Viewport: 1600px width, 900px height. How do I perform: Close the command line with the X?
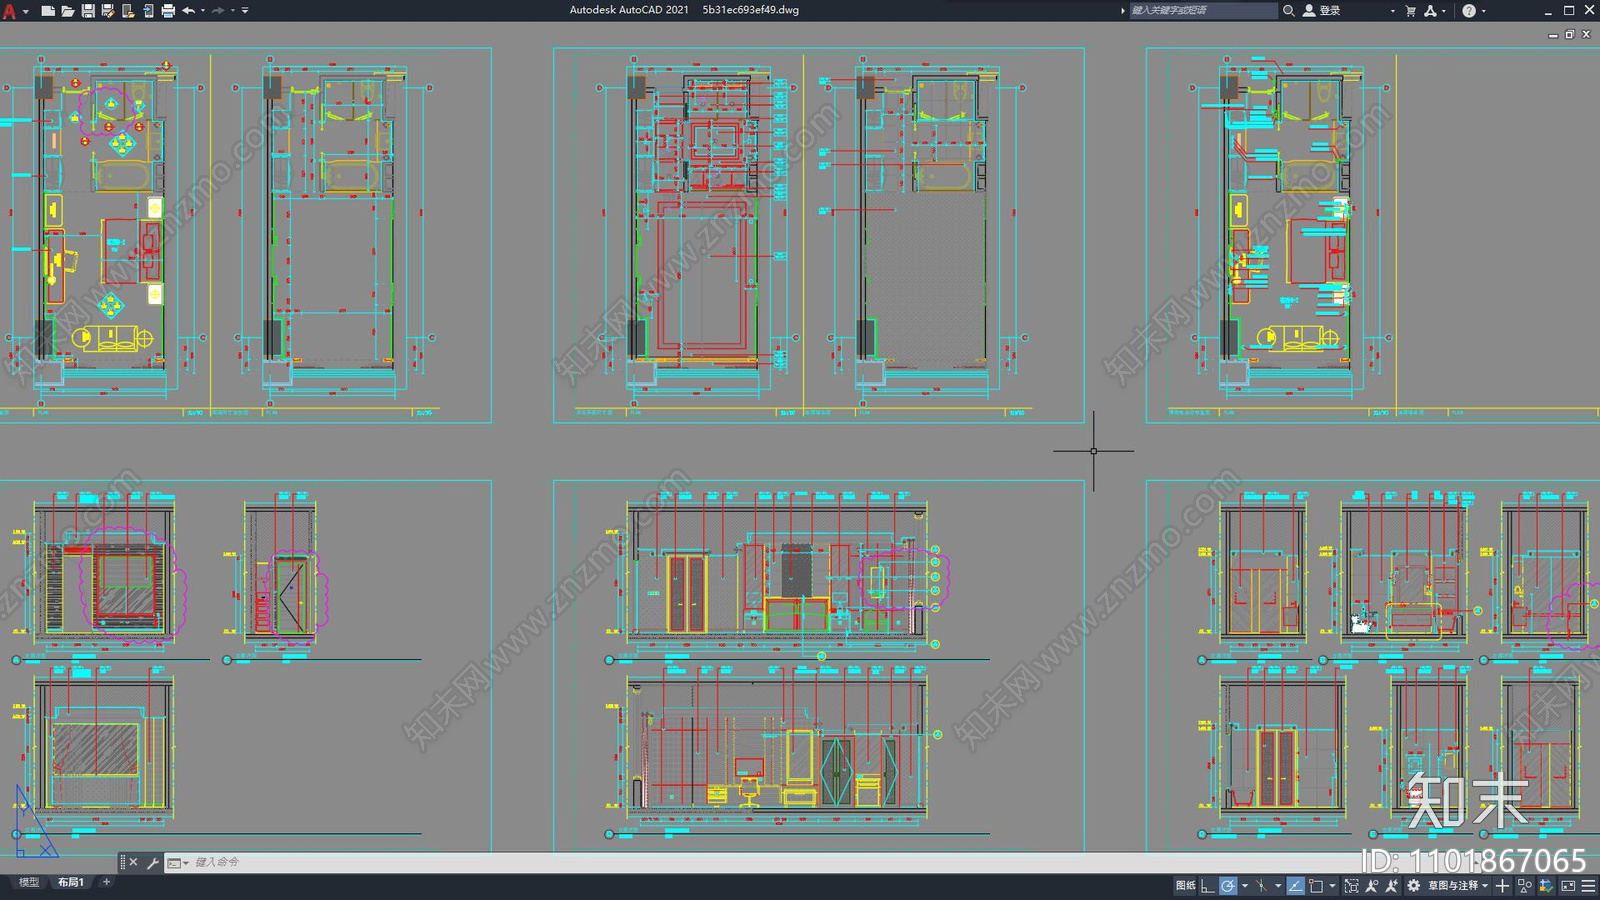[x=133, y=862]
